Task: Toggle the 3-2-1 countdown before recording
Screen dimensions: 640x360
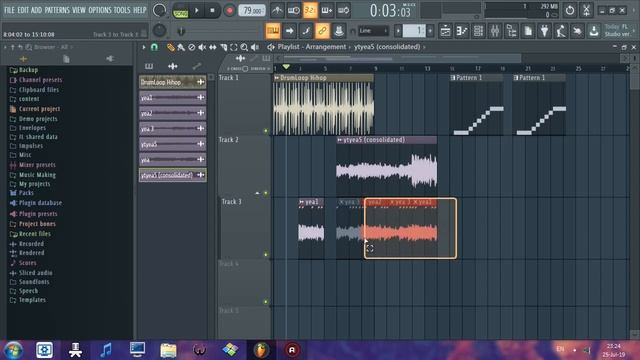Action: (x=310, y=11)
